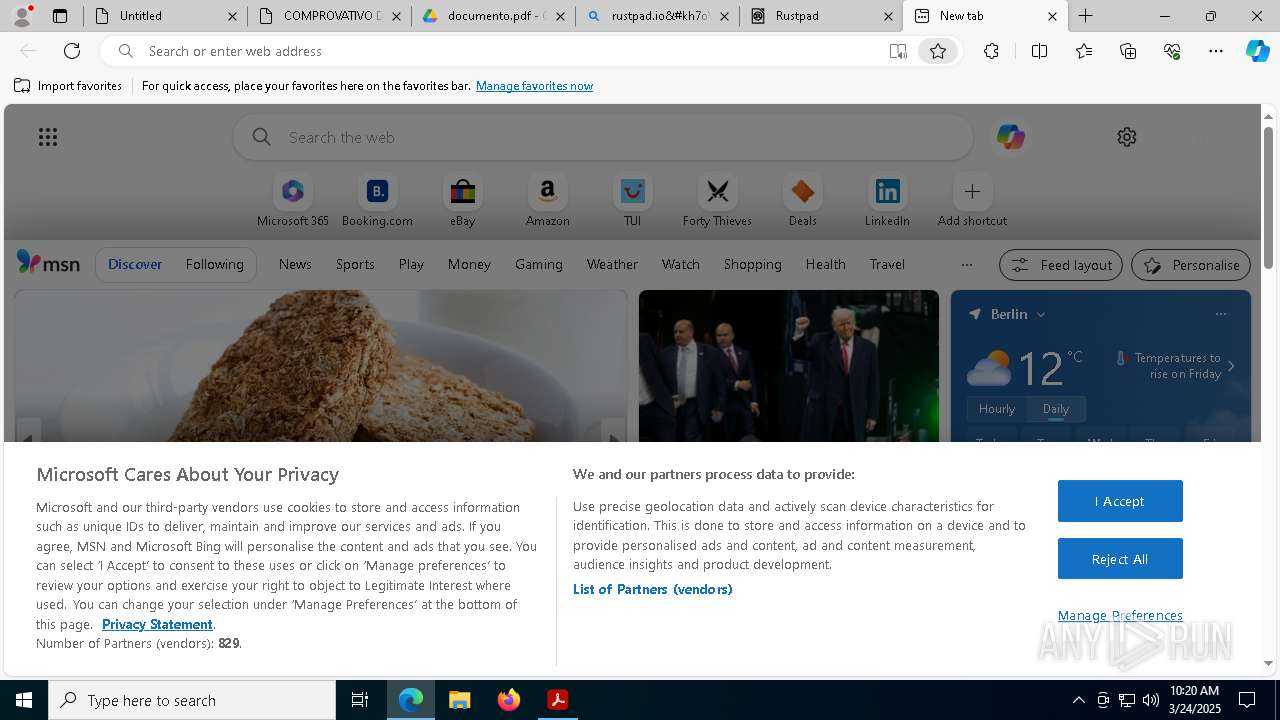Open the Windows Start menu
Image resolution: width=1280 pixels, height=720 pixels.
click(x=24, y=700)
